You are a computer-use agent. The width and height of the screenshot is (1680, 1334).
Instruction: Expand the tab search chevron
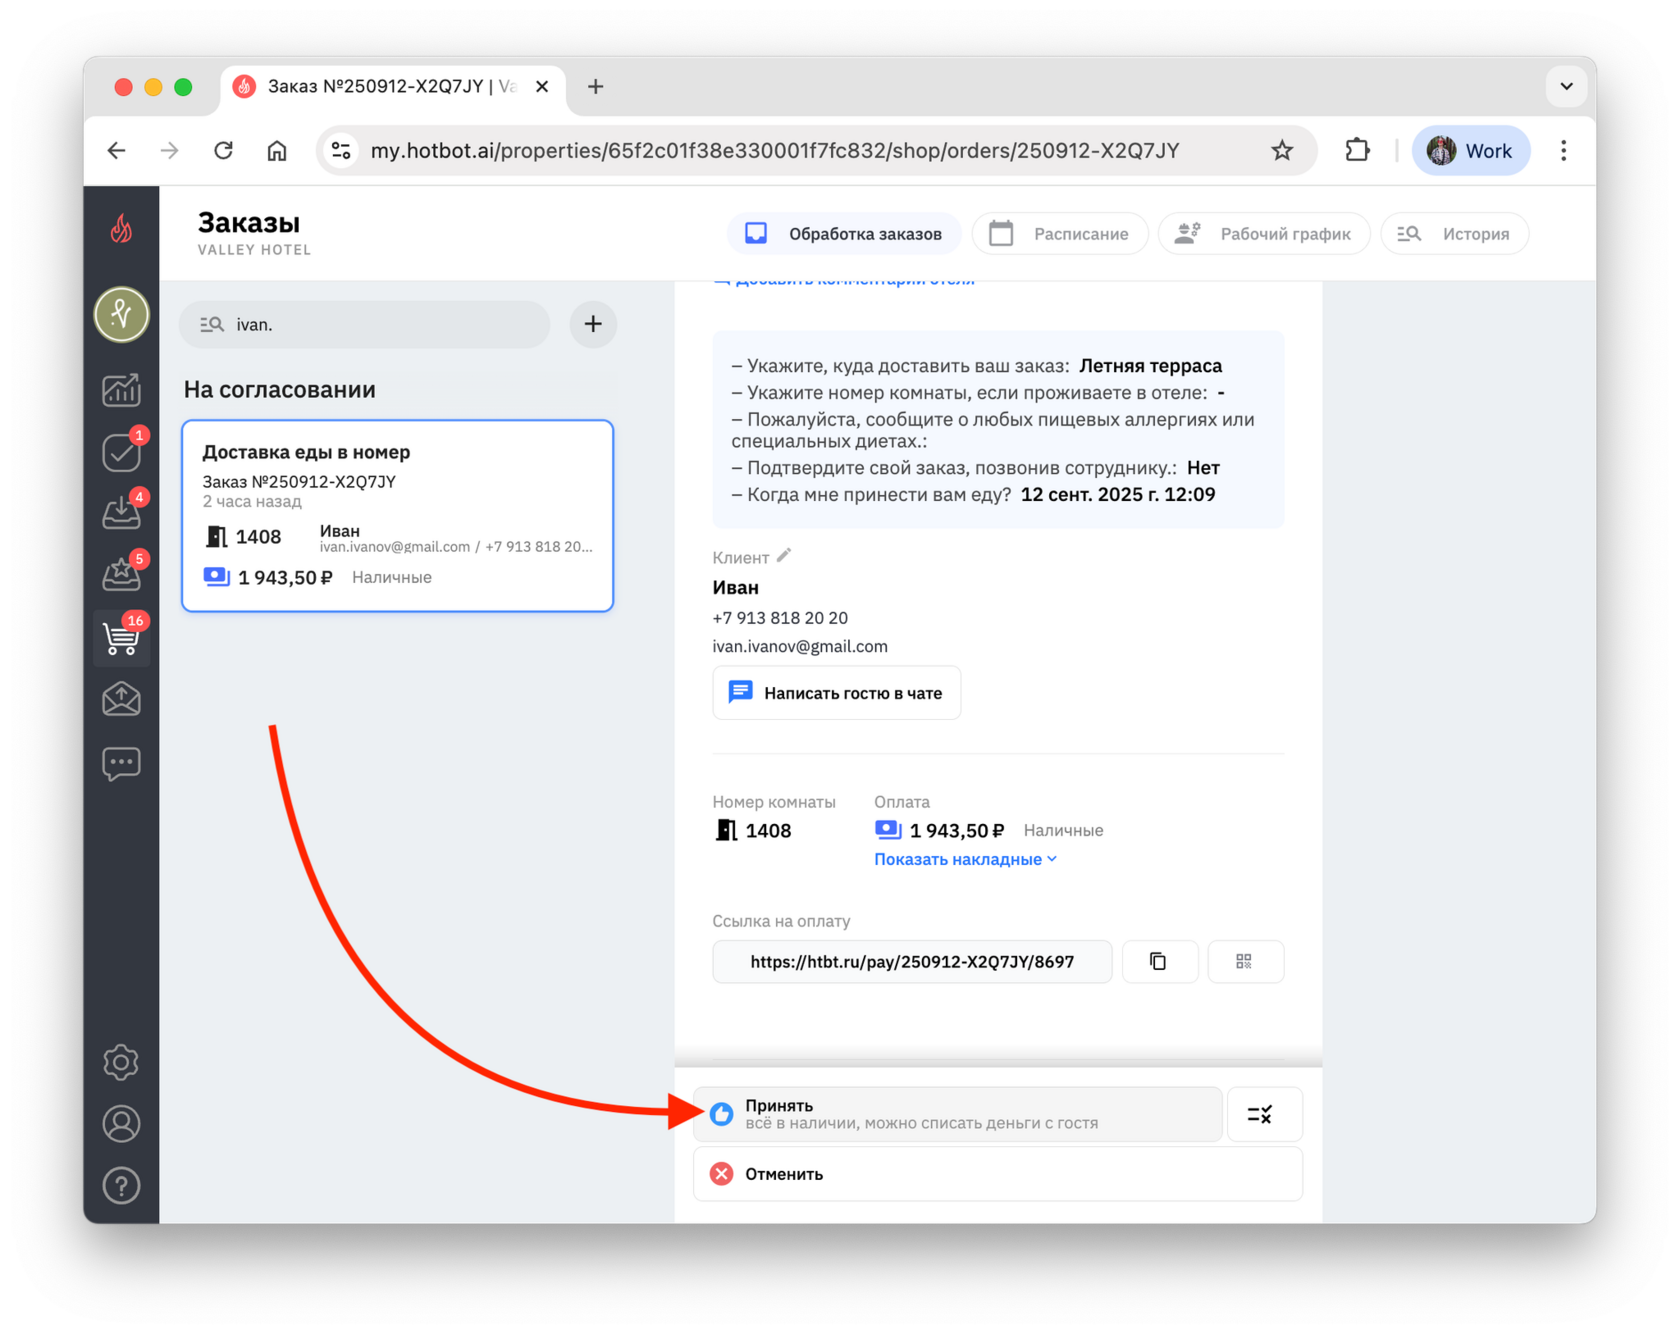[x=1567, y=87]
